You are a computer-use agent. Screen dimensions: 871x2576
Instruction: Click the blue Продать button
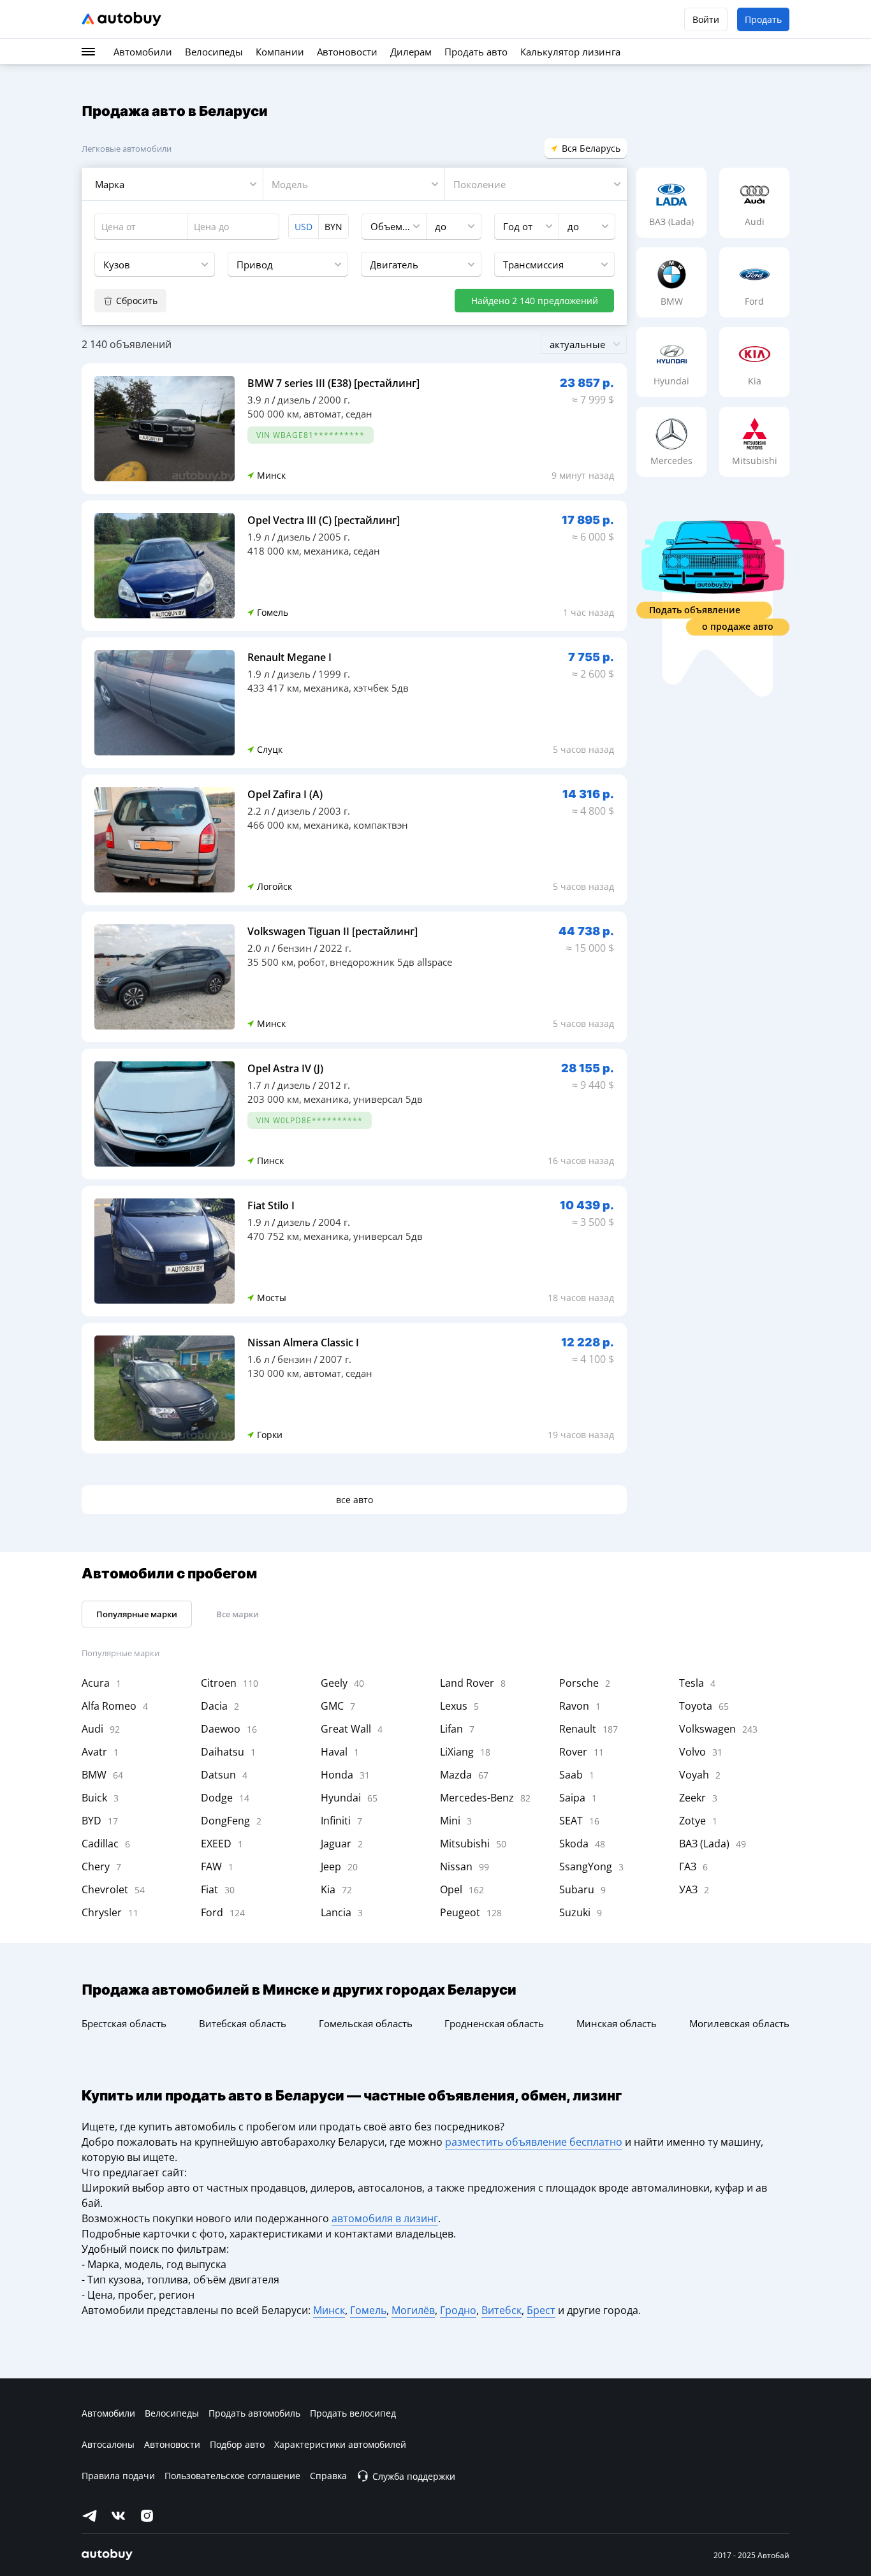tap(763, 19)
